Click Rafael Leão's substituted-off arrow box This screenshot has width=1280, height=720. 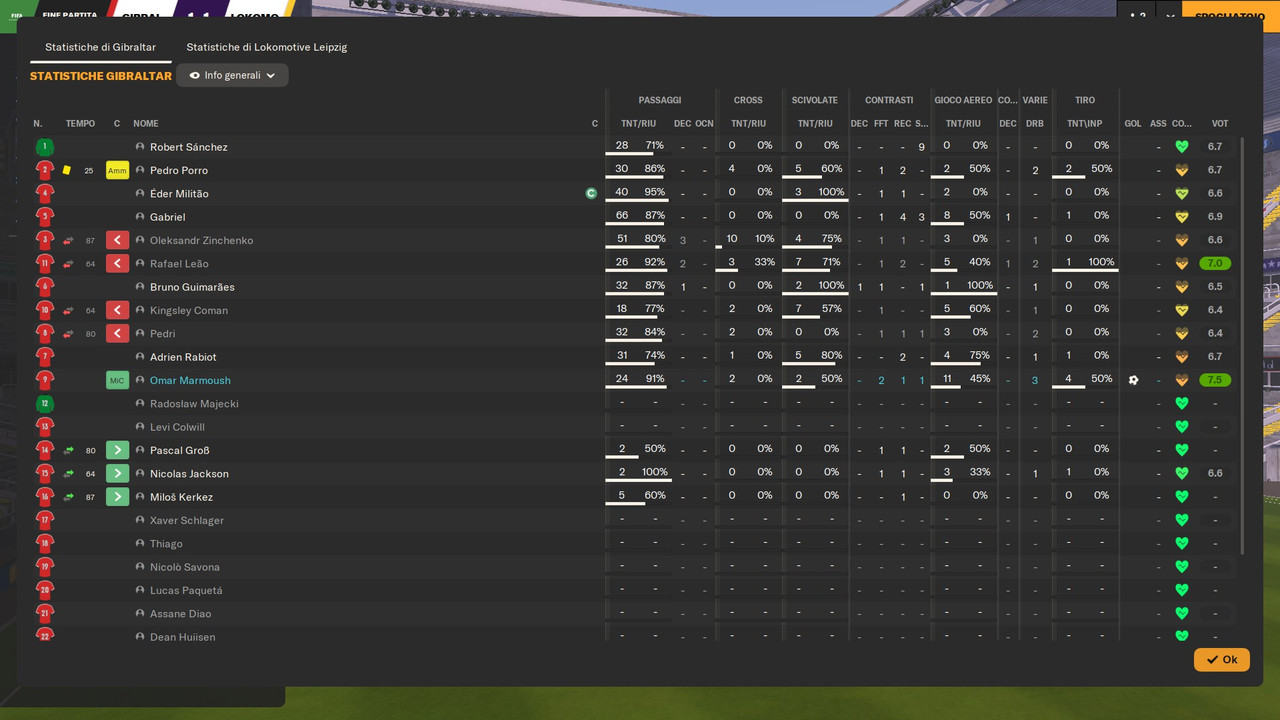pos(117,263)
